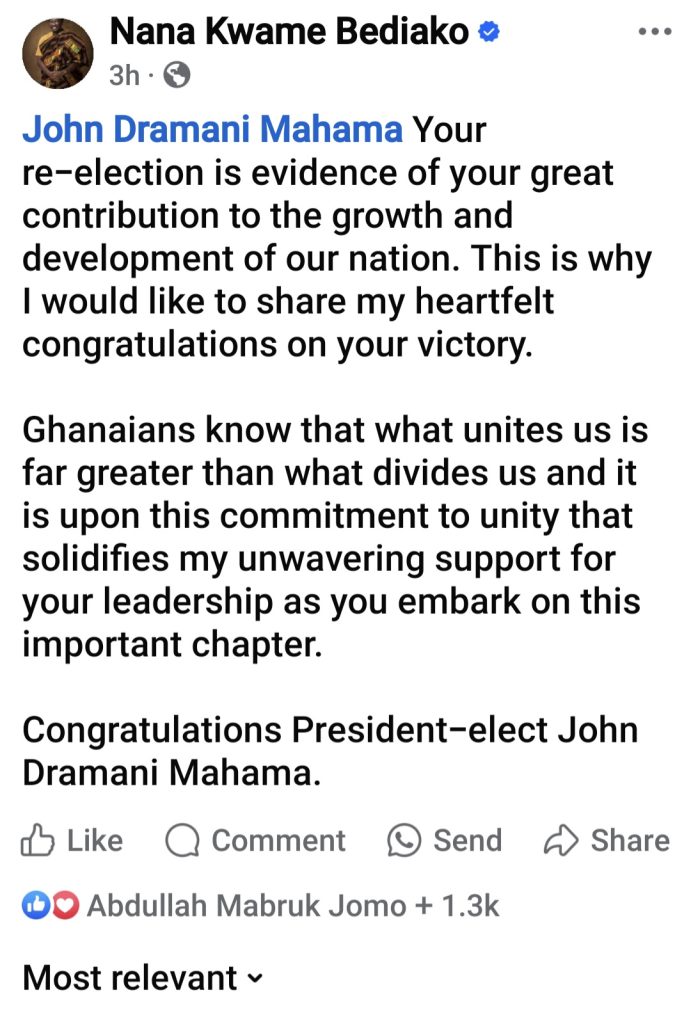Click the 3h post timestamp
The width and height of the screenshot is (691, 1024).
click(124, 76)
